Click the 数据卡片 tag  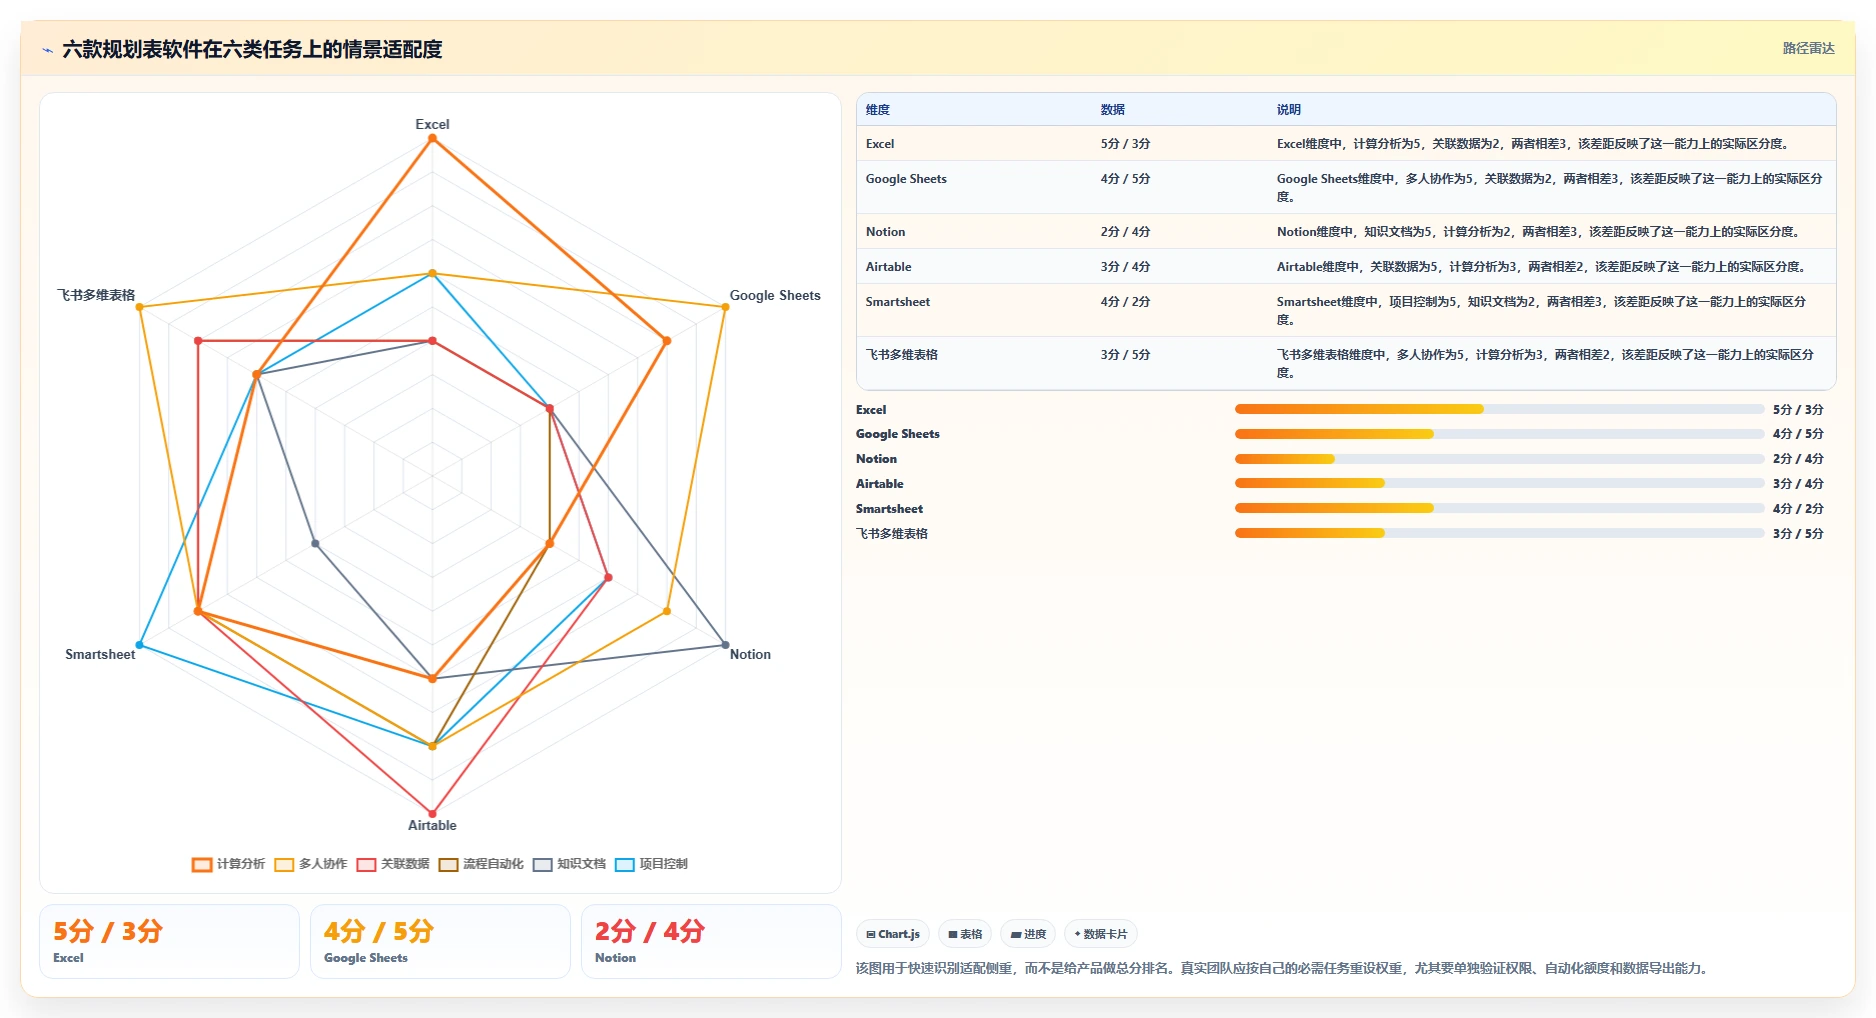pyautogui.click(x=1101, y=934)
